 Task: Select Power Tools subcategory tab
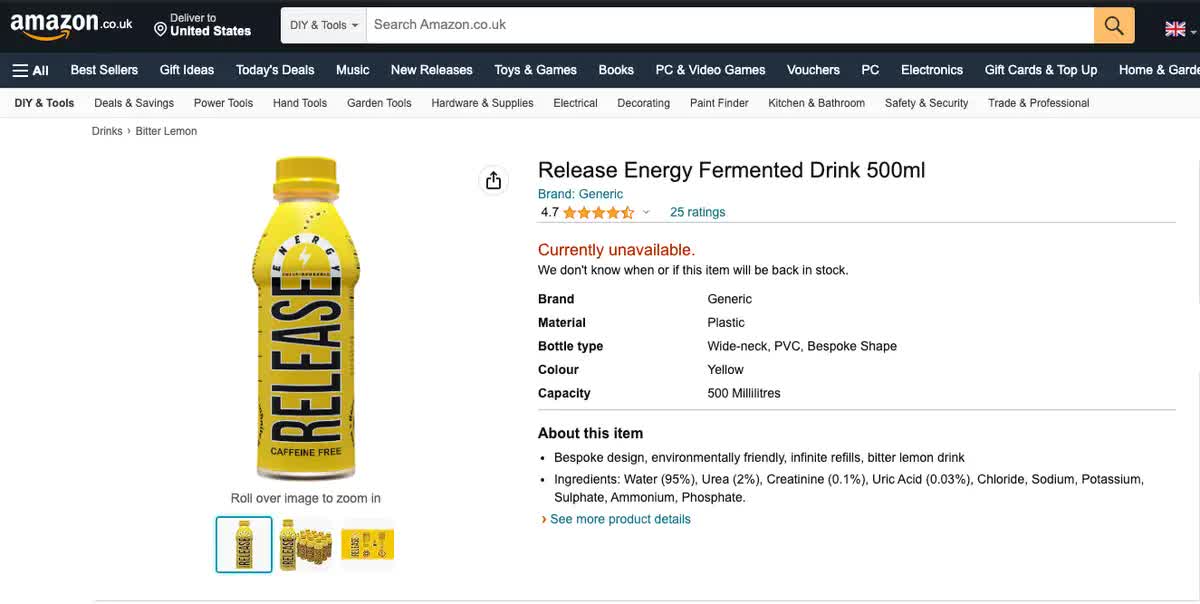(x=223, y=103)
